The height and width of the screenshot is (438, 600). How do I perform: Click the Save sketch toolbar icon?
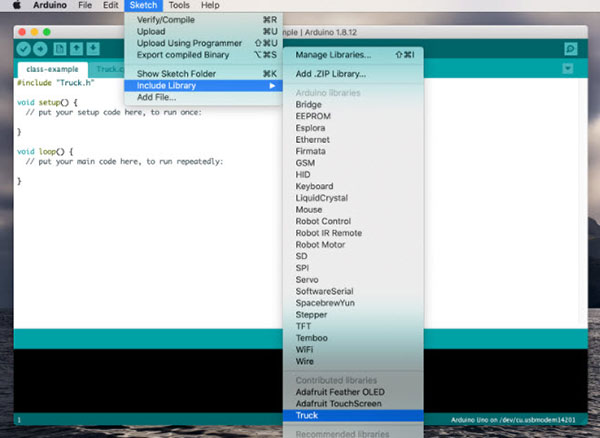93,48
